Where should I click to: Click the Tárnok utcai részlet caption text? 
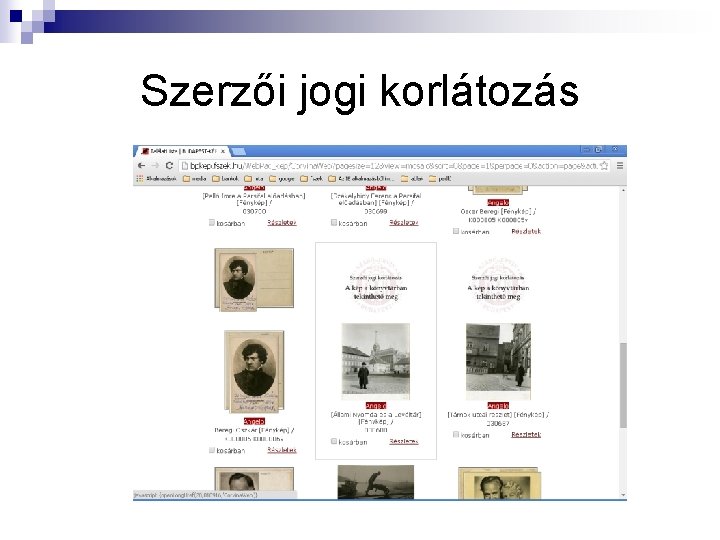click(x=498, y=414)
